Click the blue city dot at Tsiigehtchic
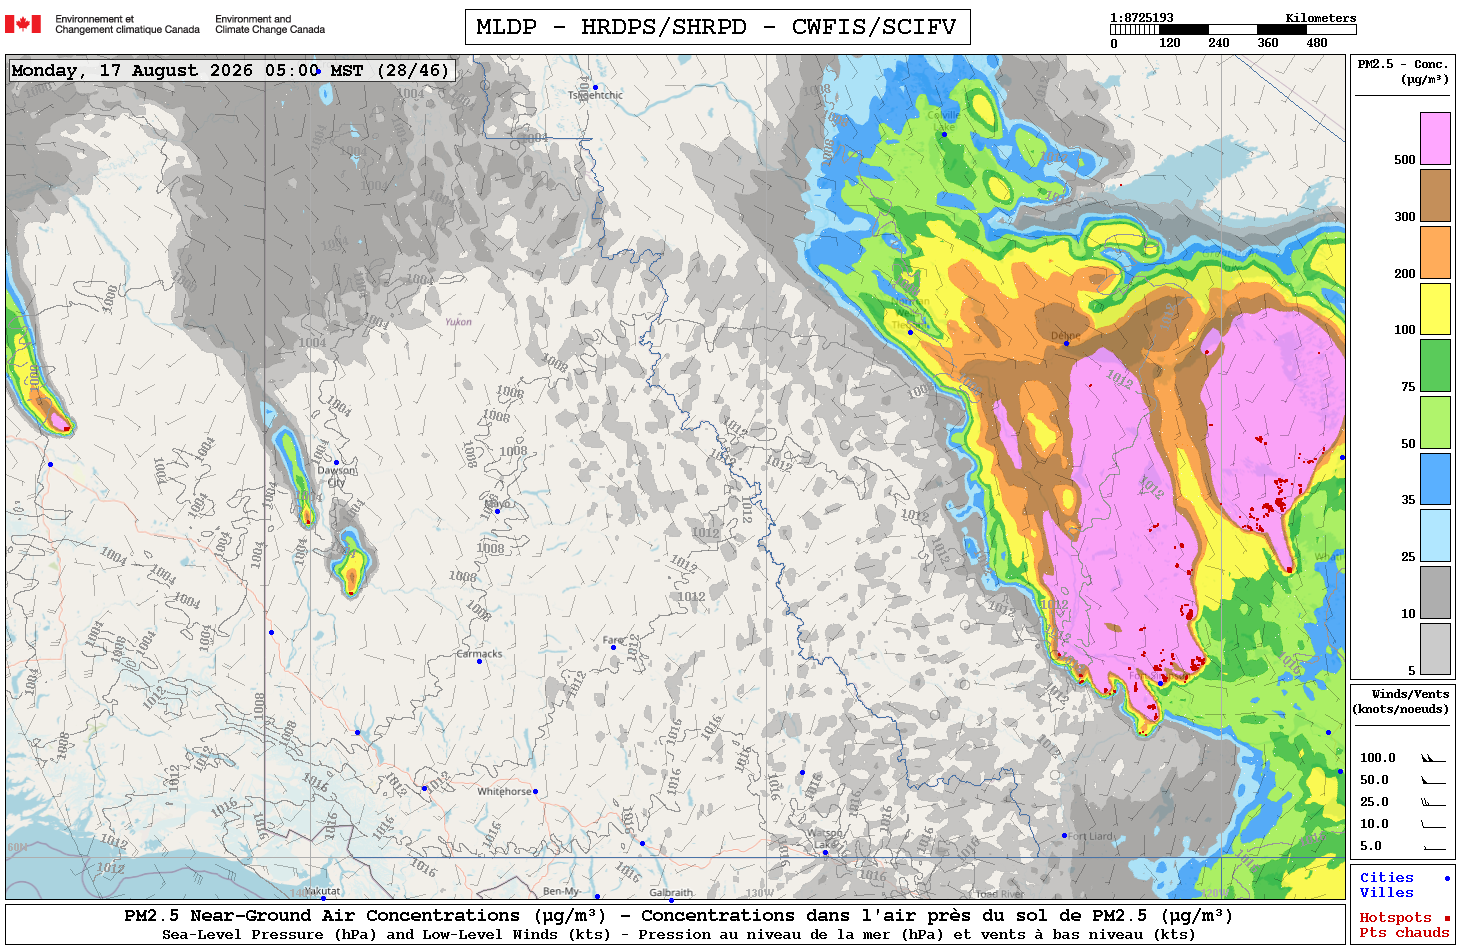The height and width of the screenshot is (950, 1460). pos(595,87)
